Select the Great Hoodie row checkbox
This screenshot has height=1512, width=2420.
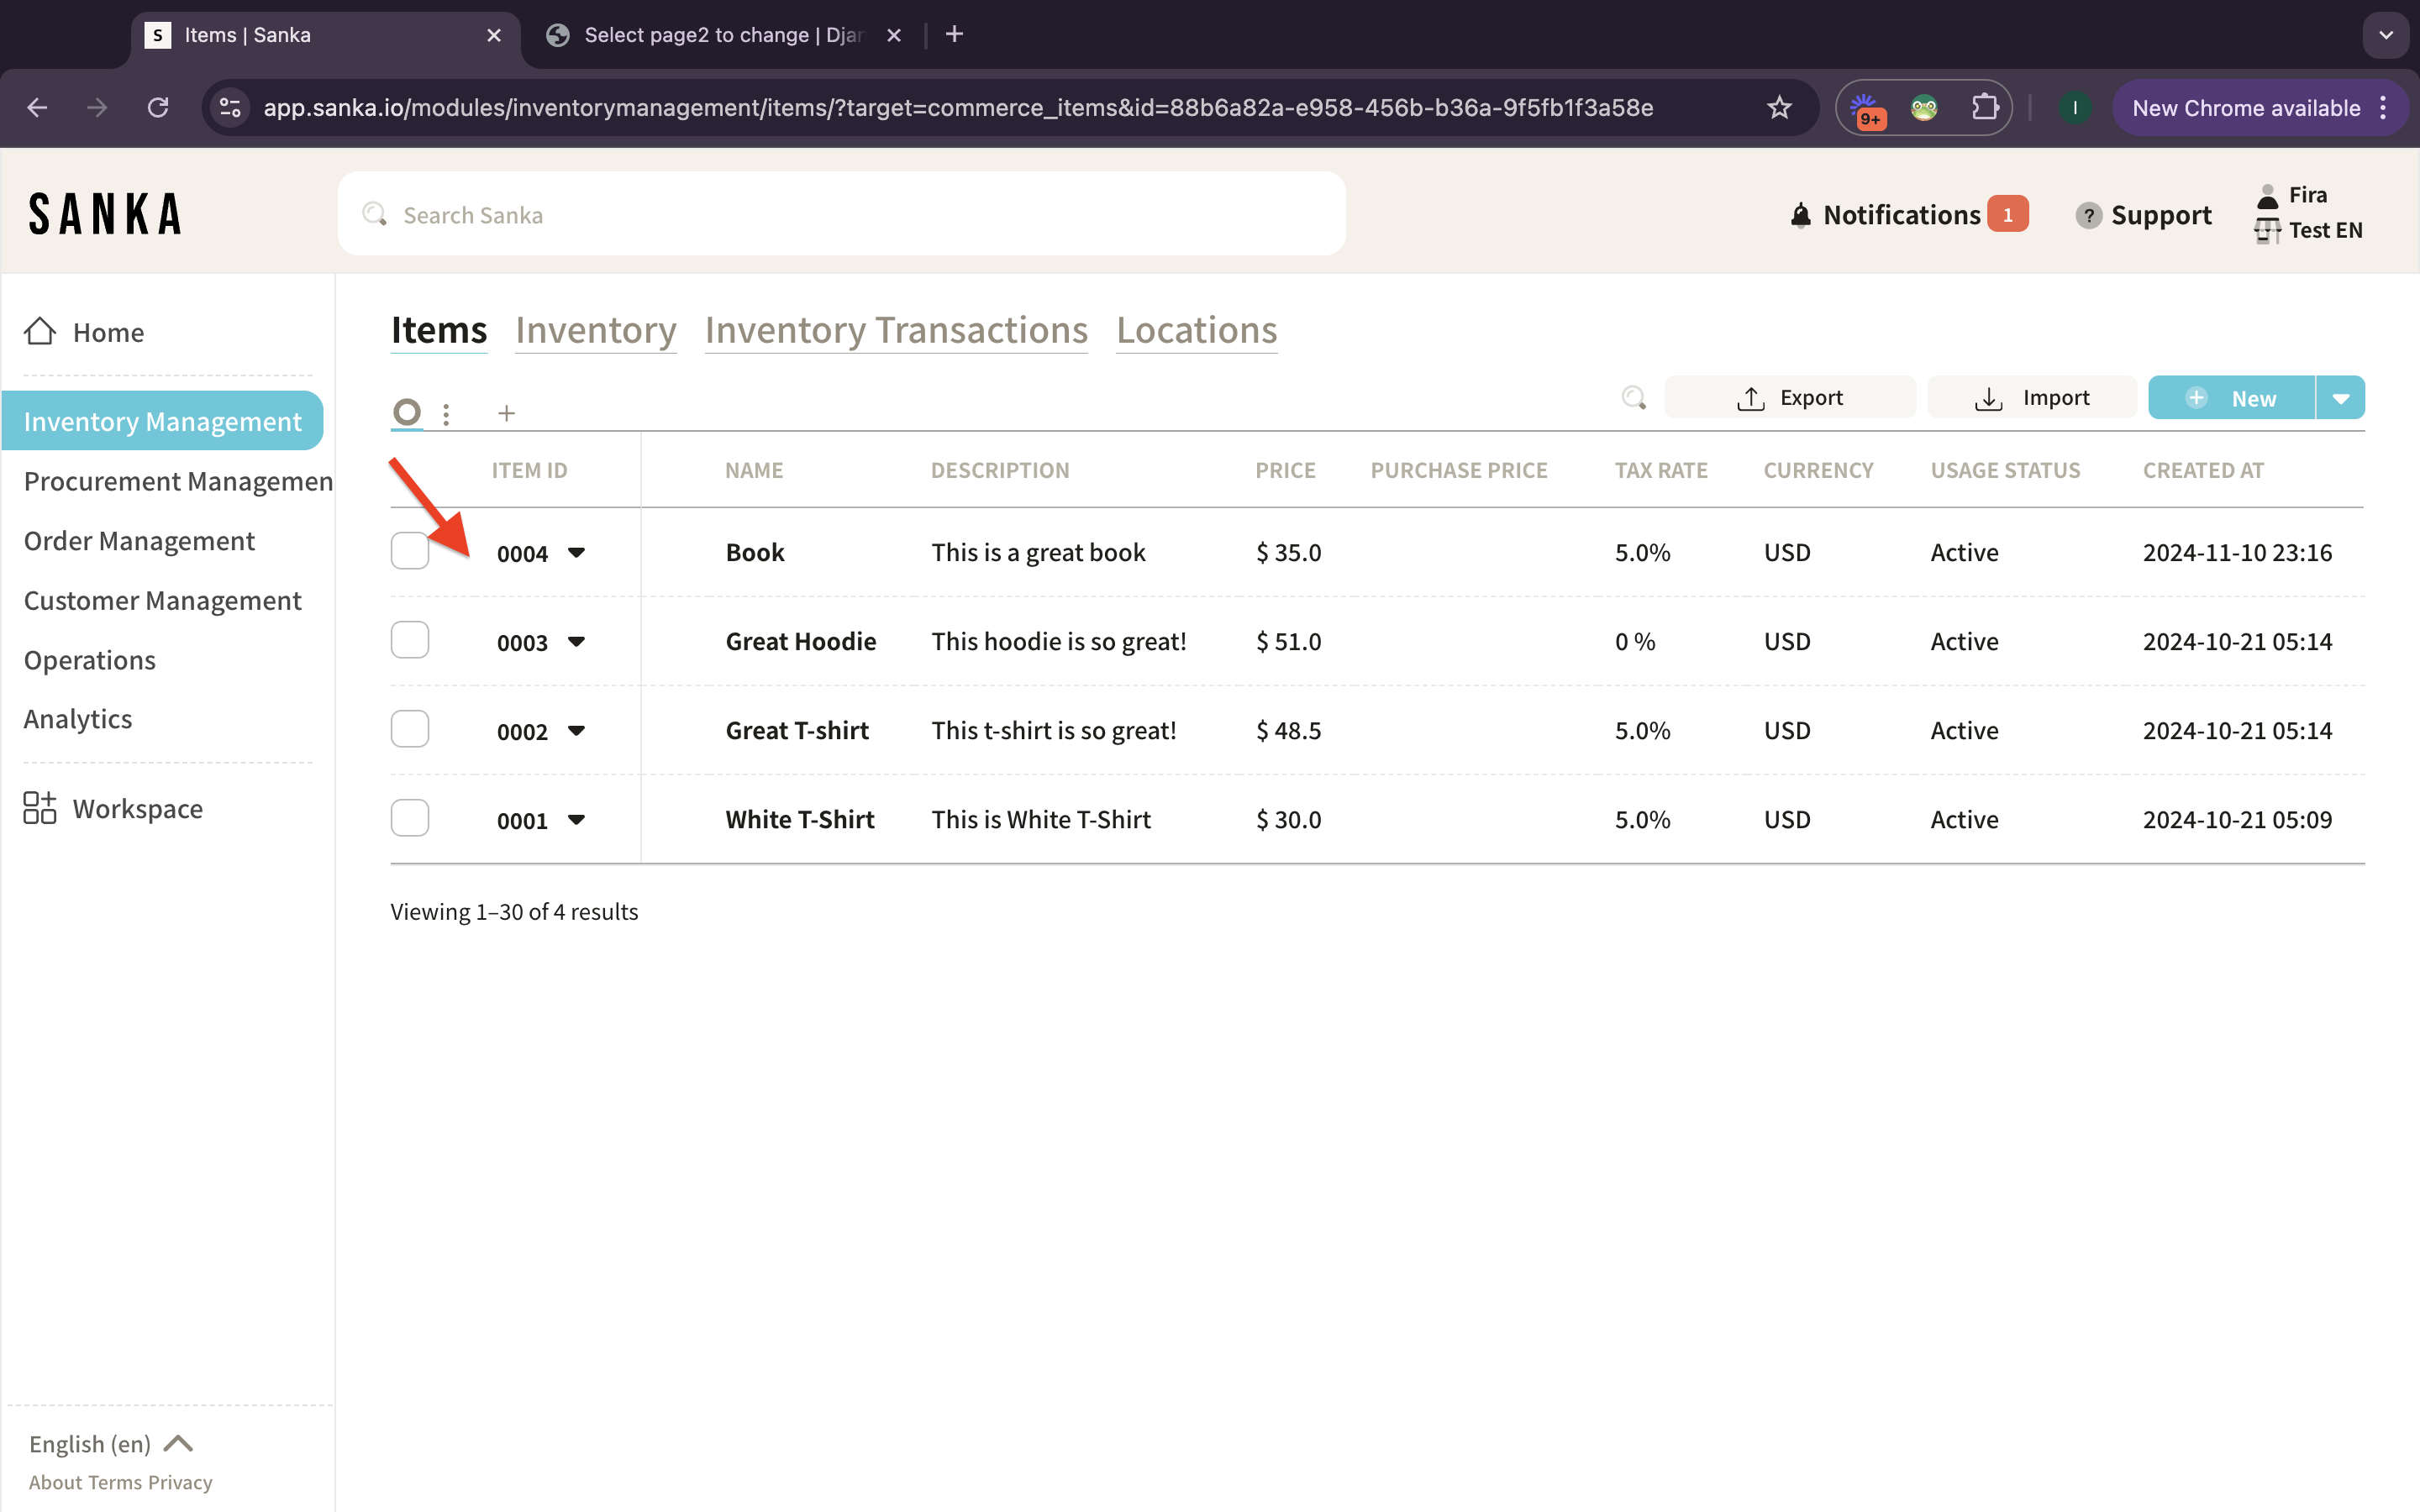click(410, 640)
